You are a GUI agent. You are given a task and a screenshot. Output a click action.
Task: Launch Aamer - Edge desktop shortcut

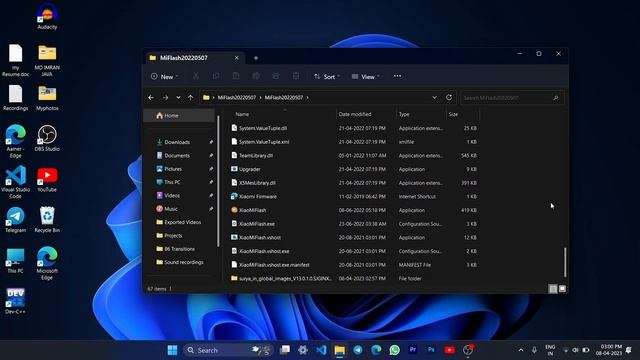pyautogui.click(x=16, y=141)
